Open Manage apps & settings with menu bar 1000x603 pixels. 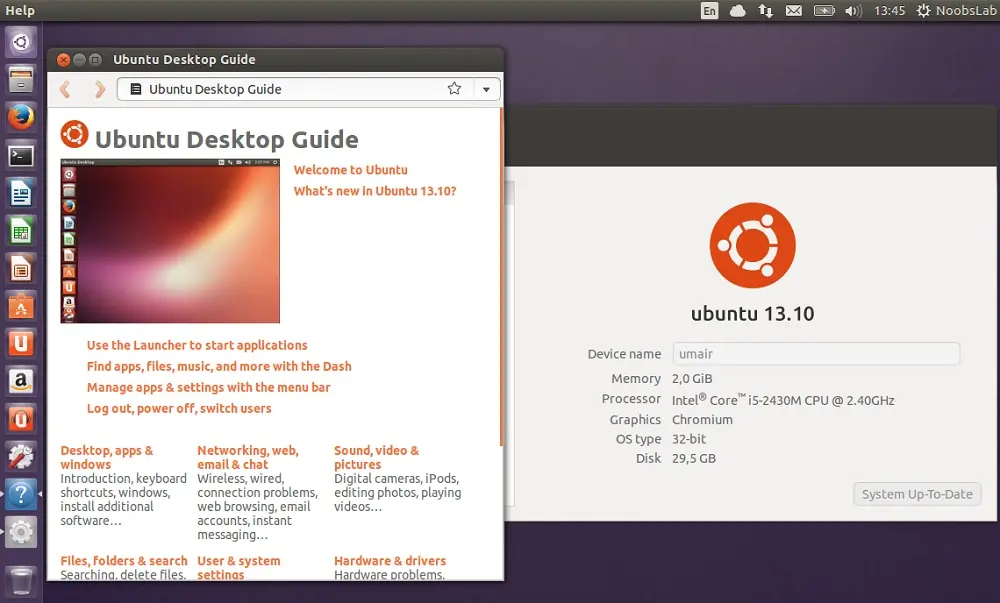(209, 388)
